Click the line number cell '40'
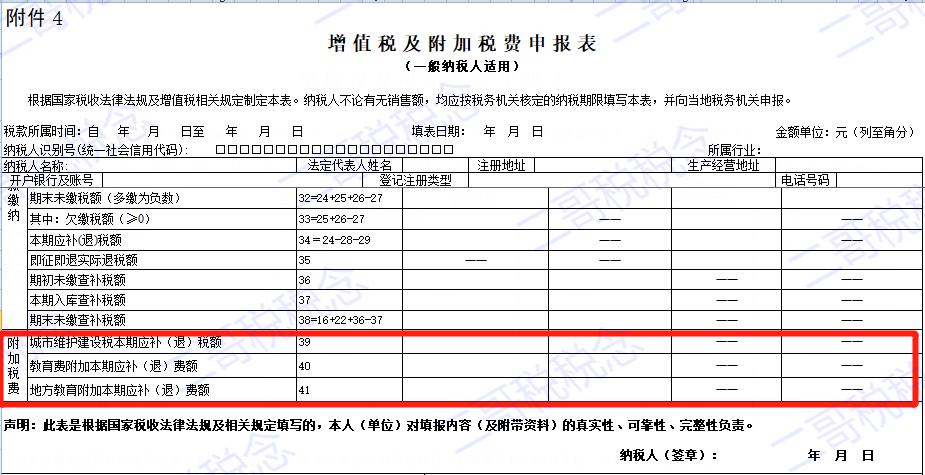925x475 pixels. pyautogui.click(x=349, y=366)
